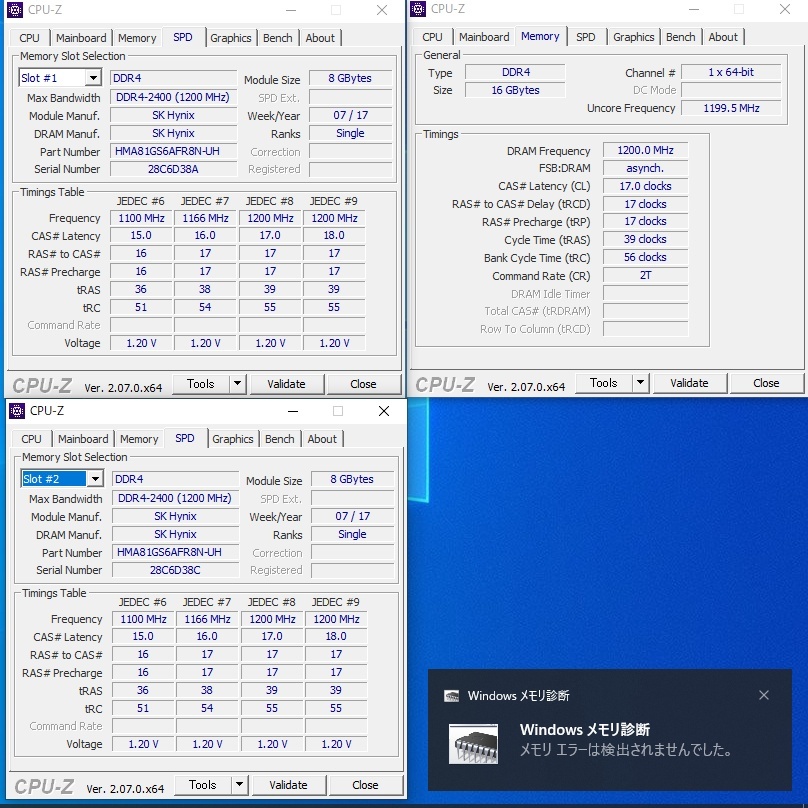808x808 pixels.
Task: Click Cycle Time 39 clocks value
Action: (645, 239)
